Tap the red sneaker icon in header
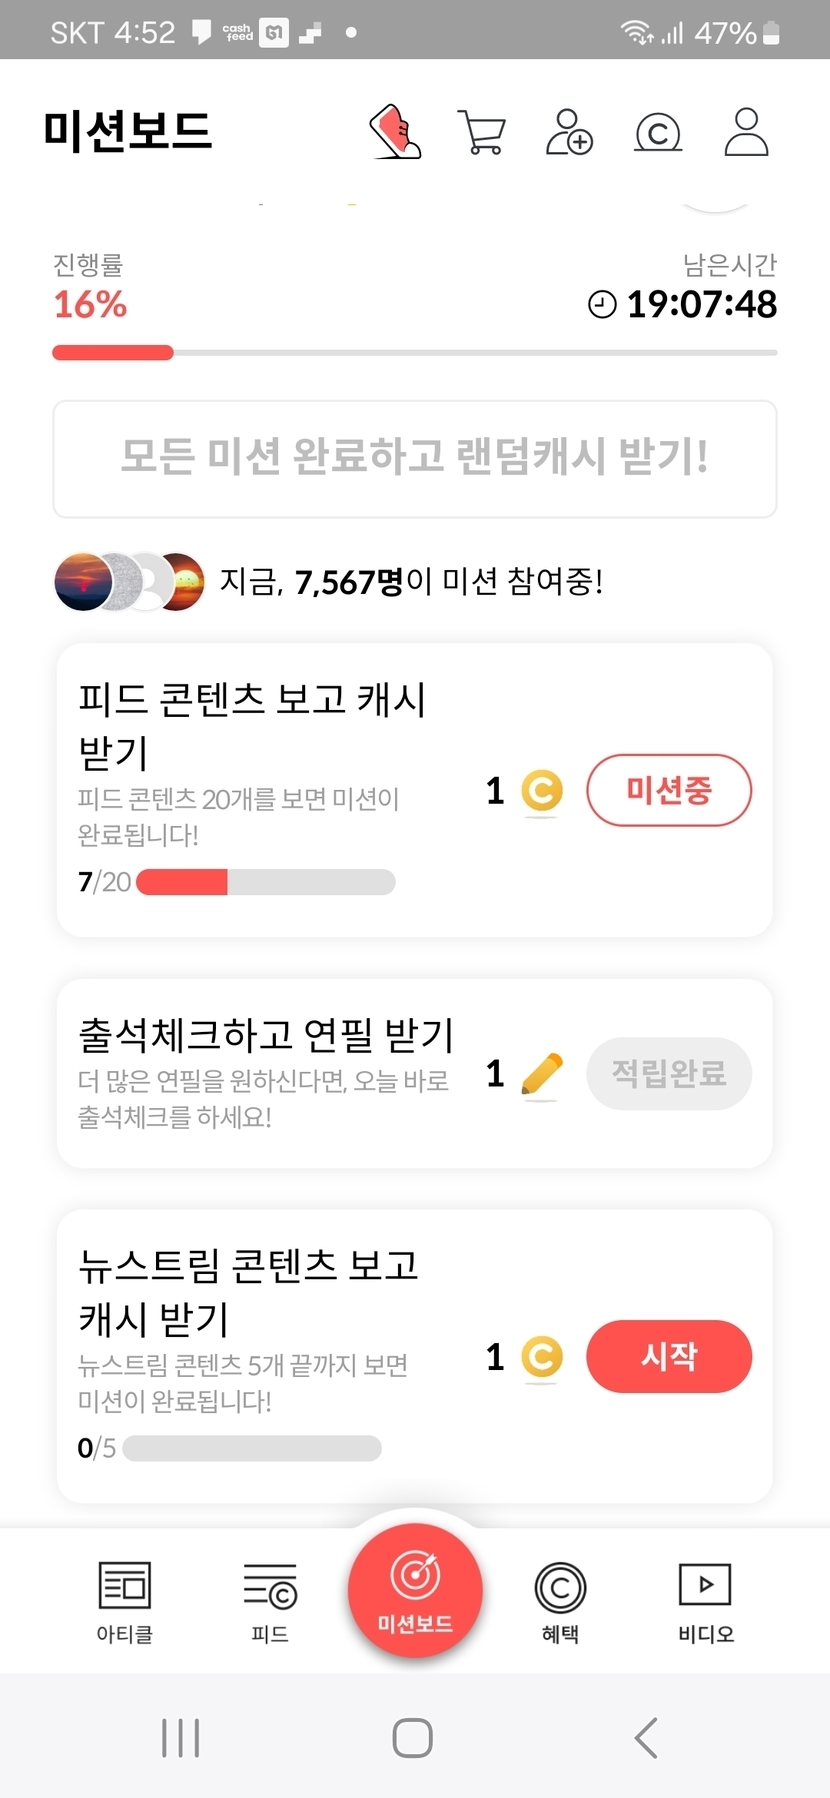The height and width of the screenshot is (1798, 830). click(x=396, y=132)
